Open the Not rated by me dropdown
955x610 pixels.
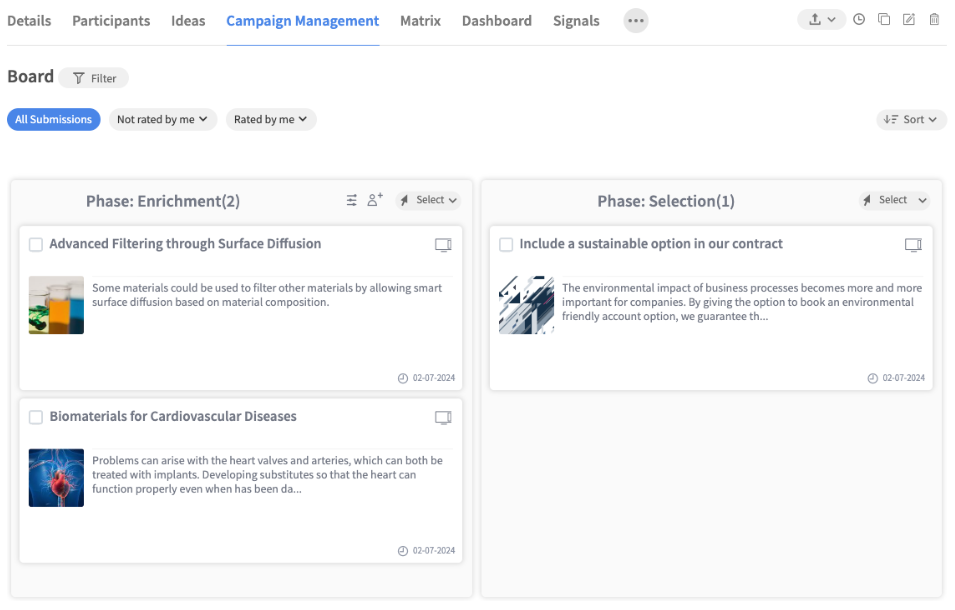click(163, 120)
